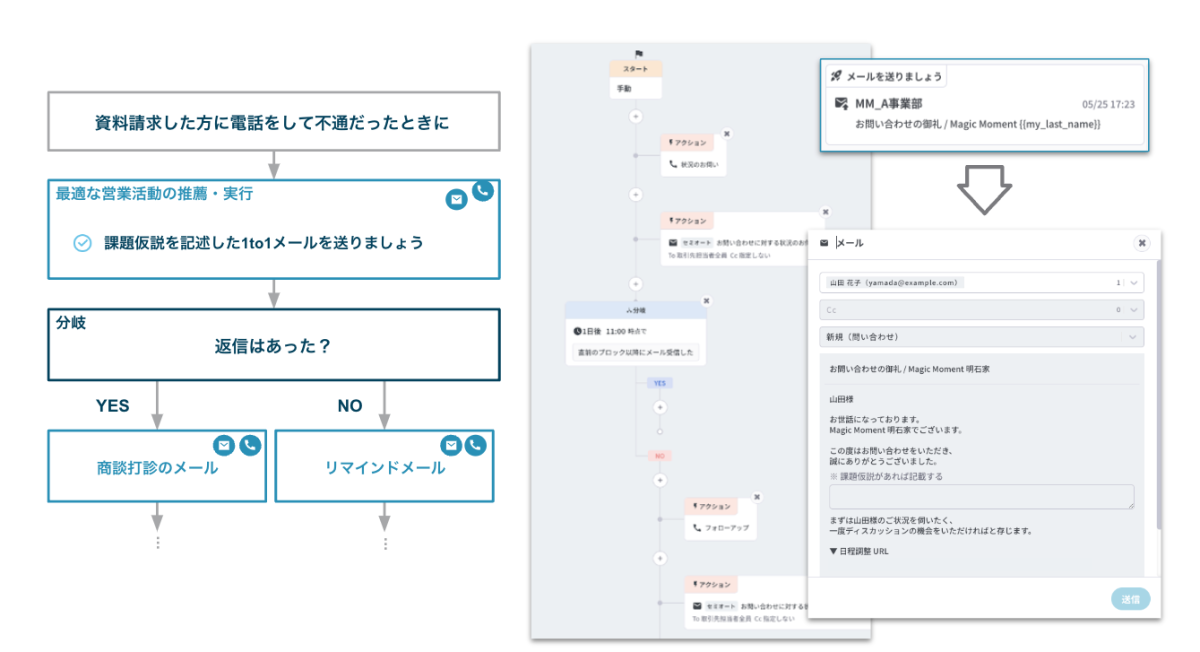Click checkmark circle beside 課題仮説を記述した1to1メール
The image size is (1200, 652).
[83, 243]
